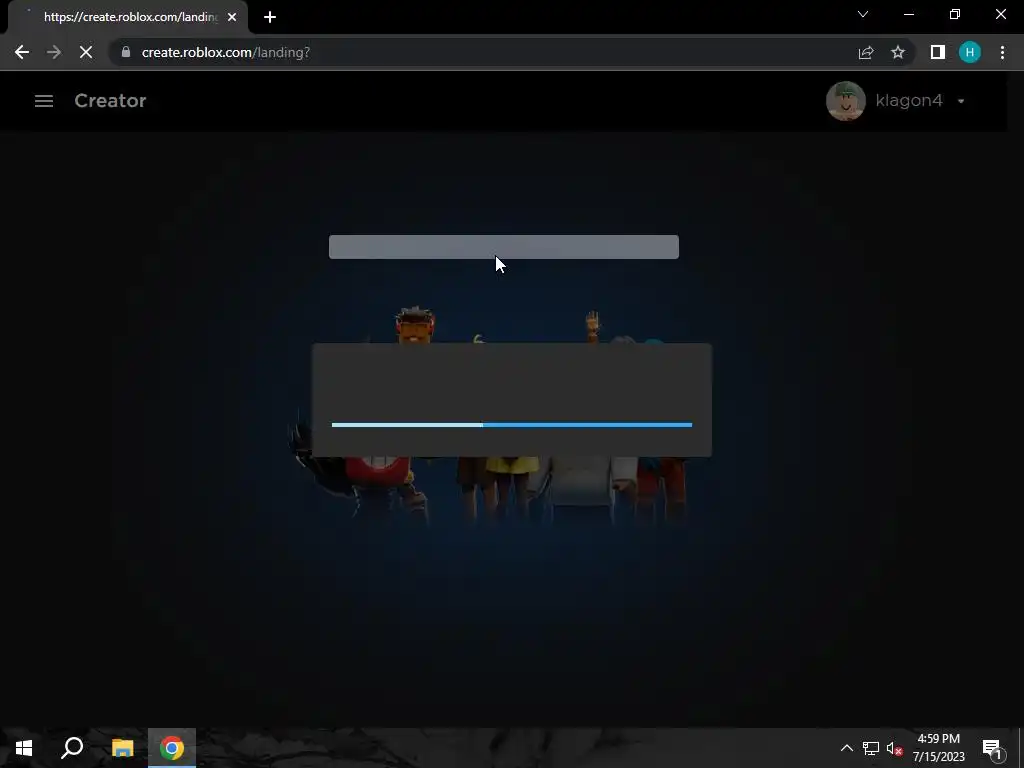Screen dimensions: 1024x768
Task: Click the muted volume icon
Action: click(x=894, y=748)
